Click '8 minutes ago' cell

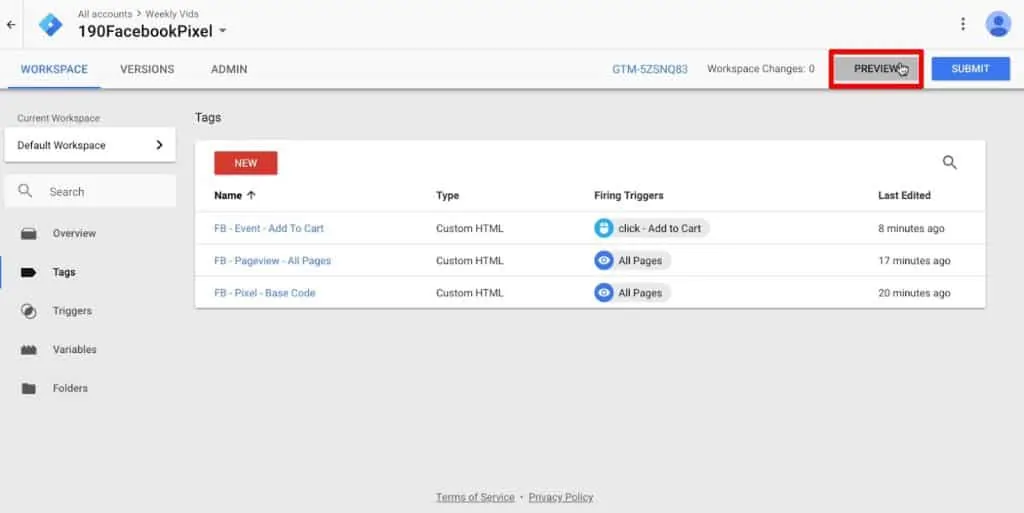[911, 228]
